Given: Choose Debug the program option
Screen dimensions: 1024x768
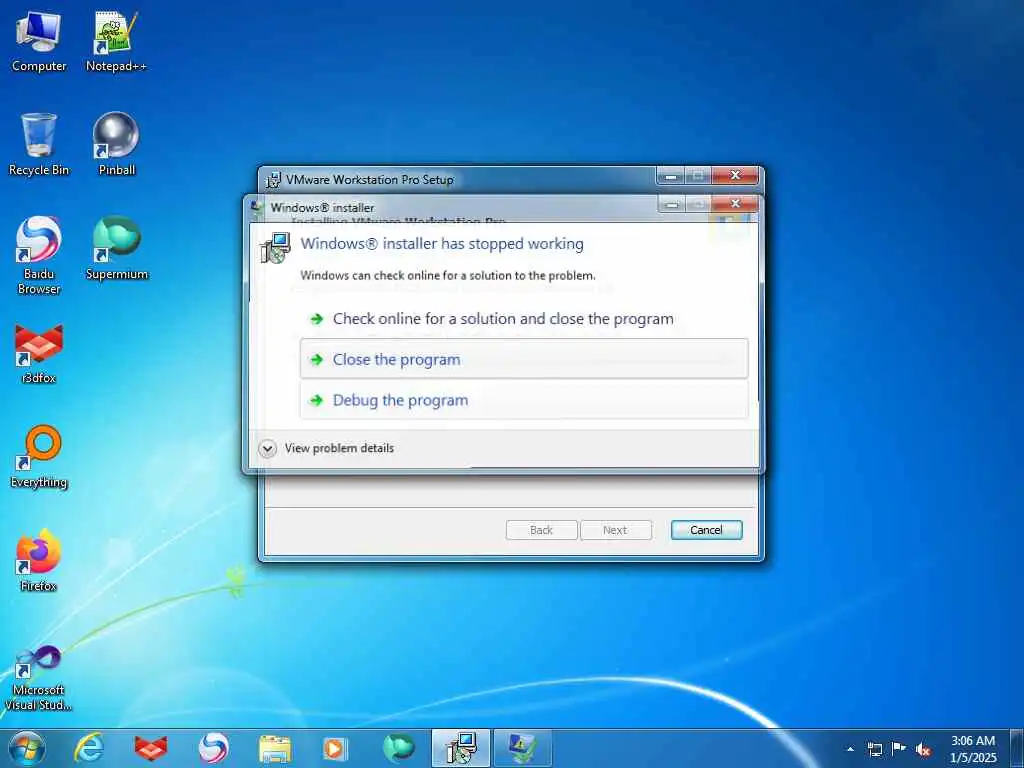Looking at the screenshot, I should (524, 400).
